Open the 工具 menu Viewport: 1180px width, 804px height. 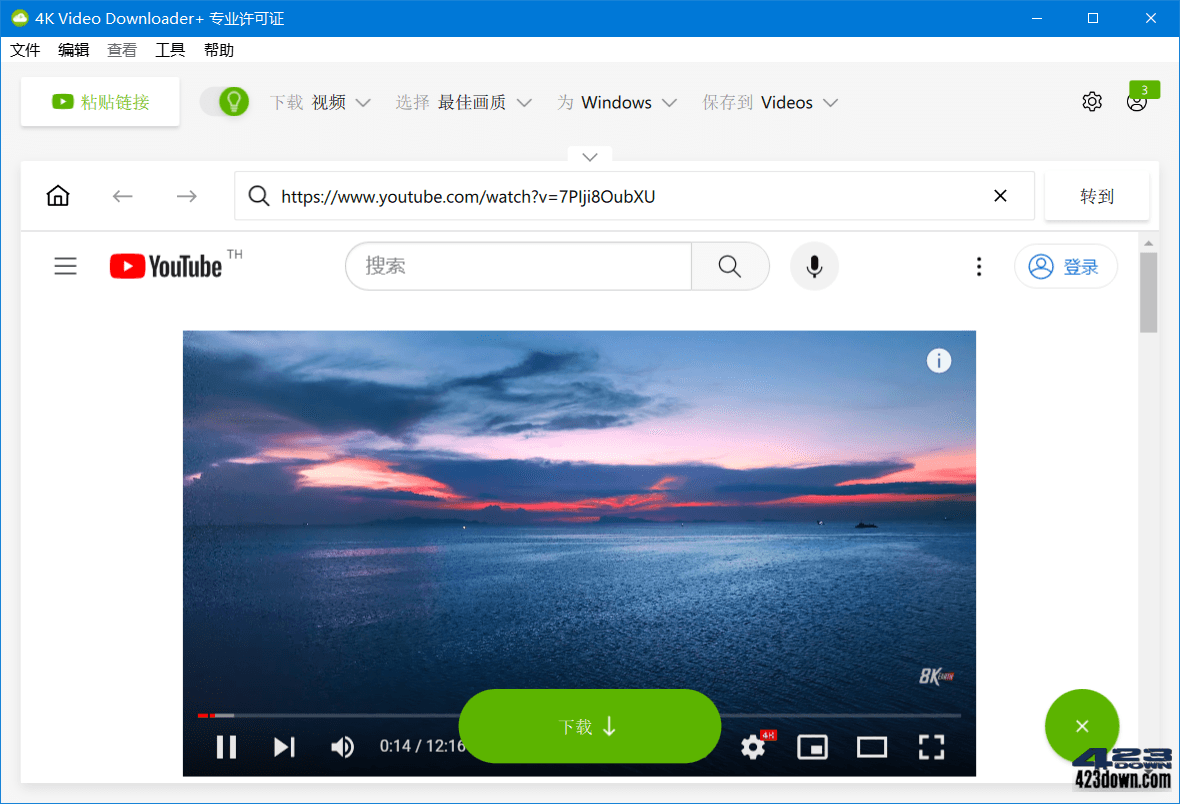(170, 49)
